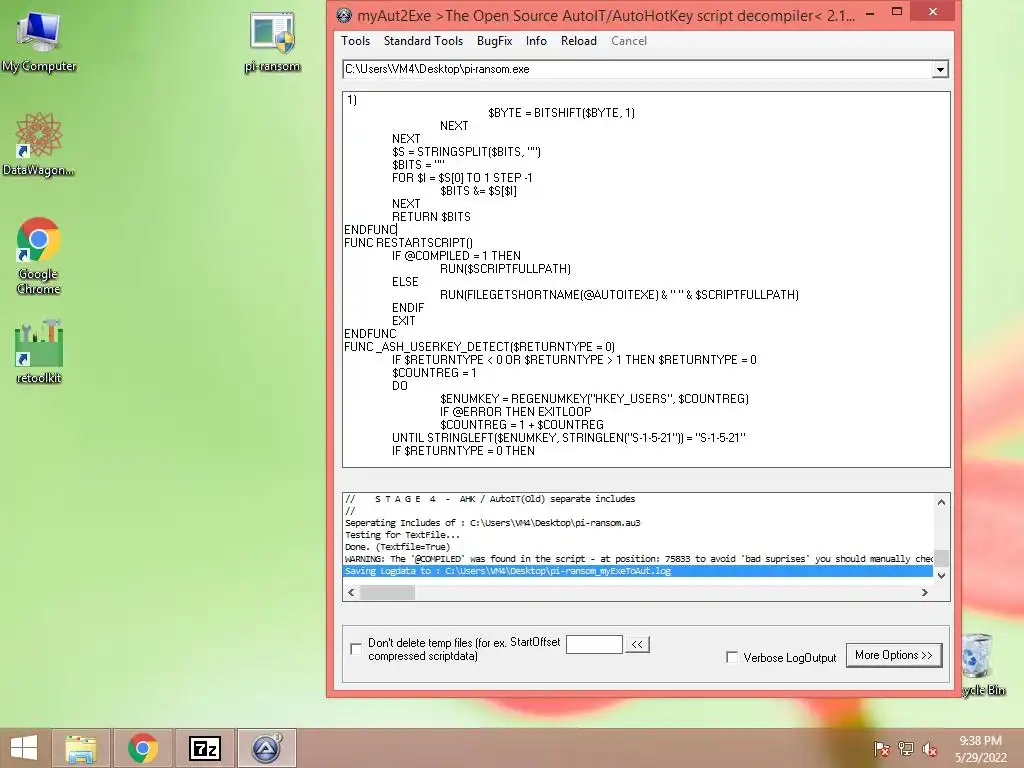
Task: Click the '$COUNTREG = 1' code line
Action: click(x=434, y=373)
